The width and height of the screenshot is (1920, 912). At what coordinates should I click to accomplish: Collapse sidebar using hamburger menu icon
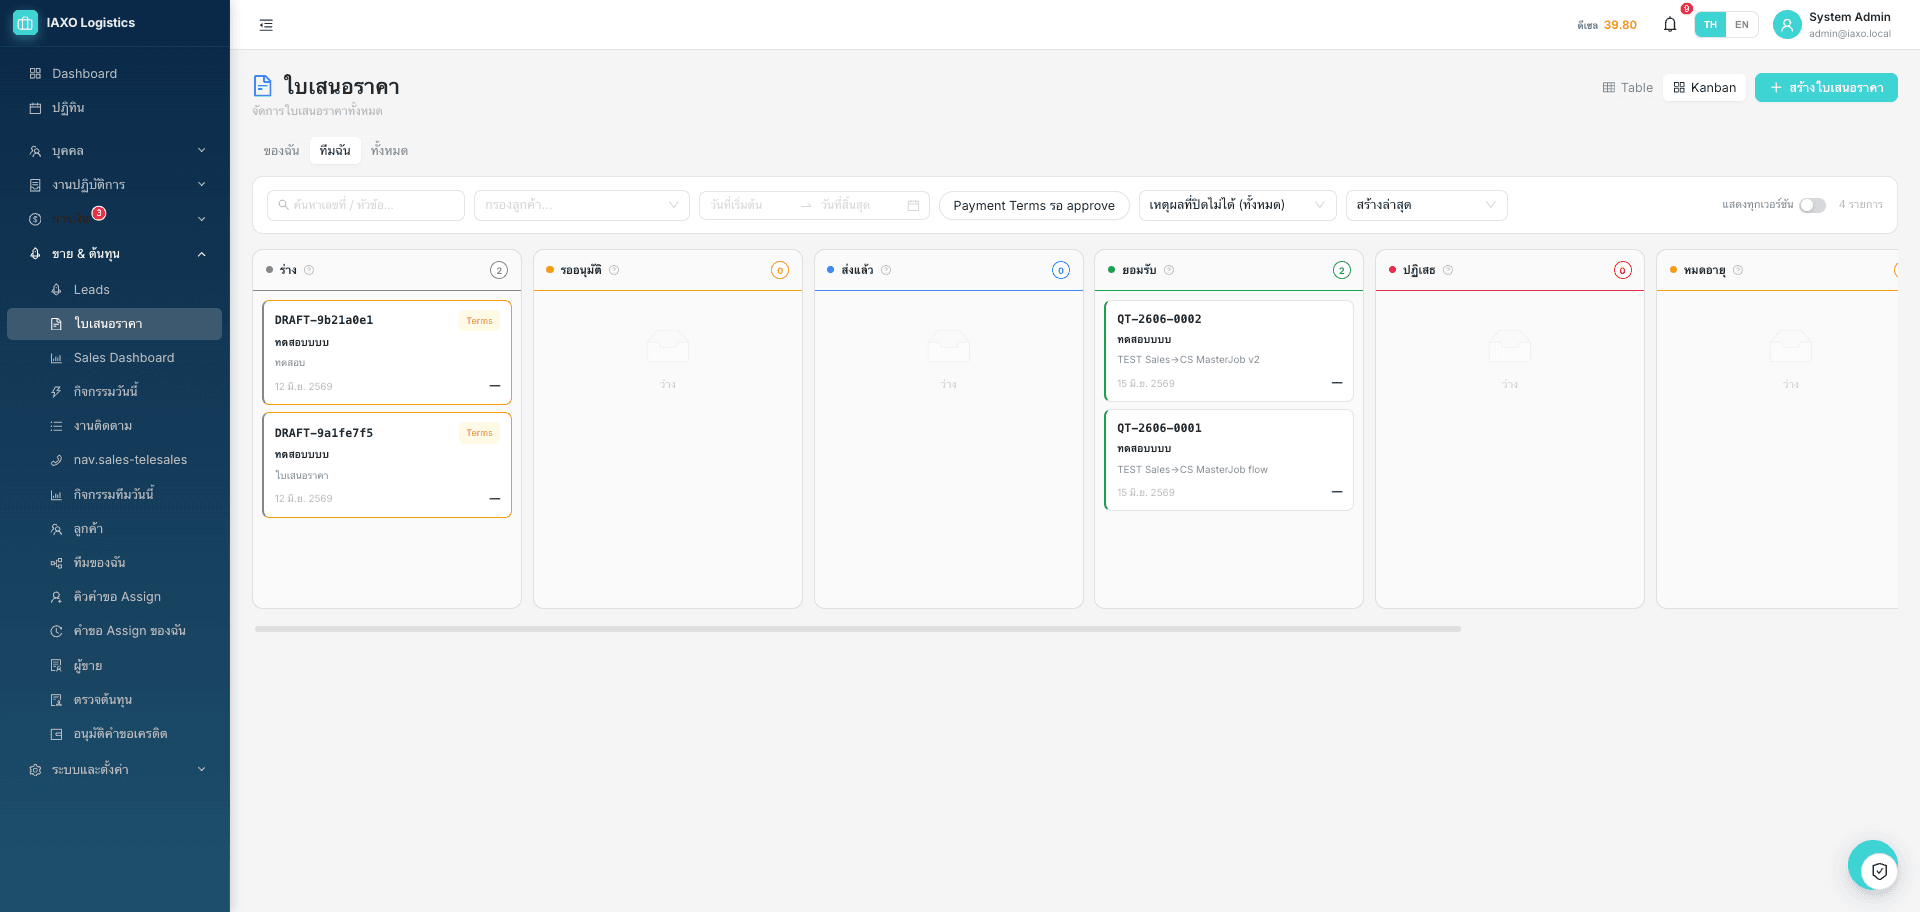pyautogui.click(x=266, y=25)
